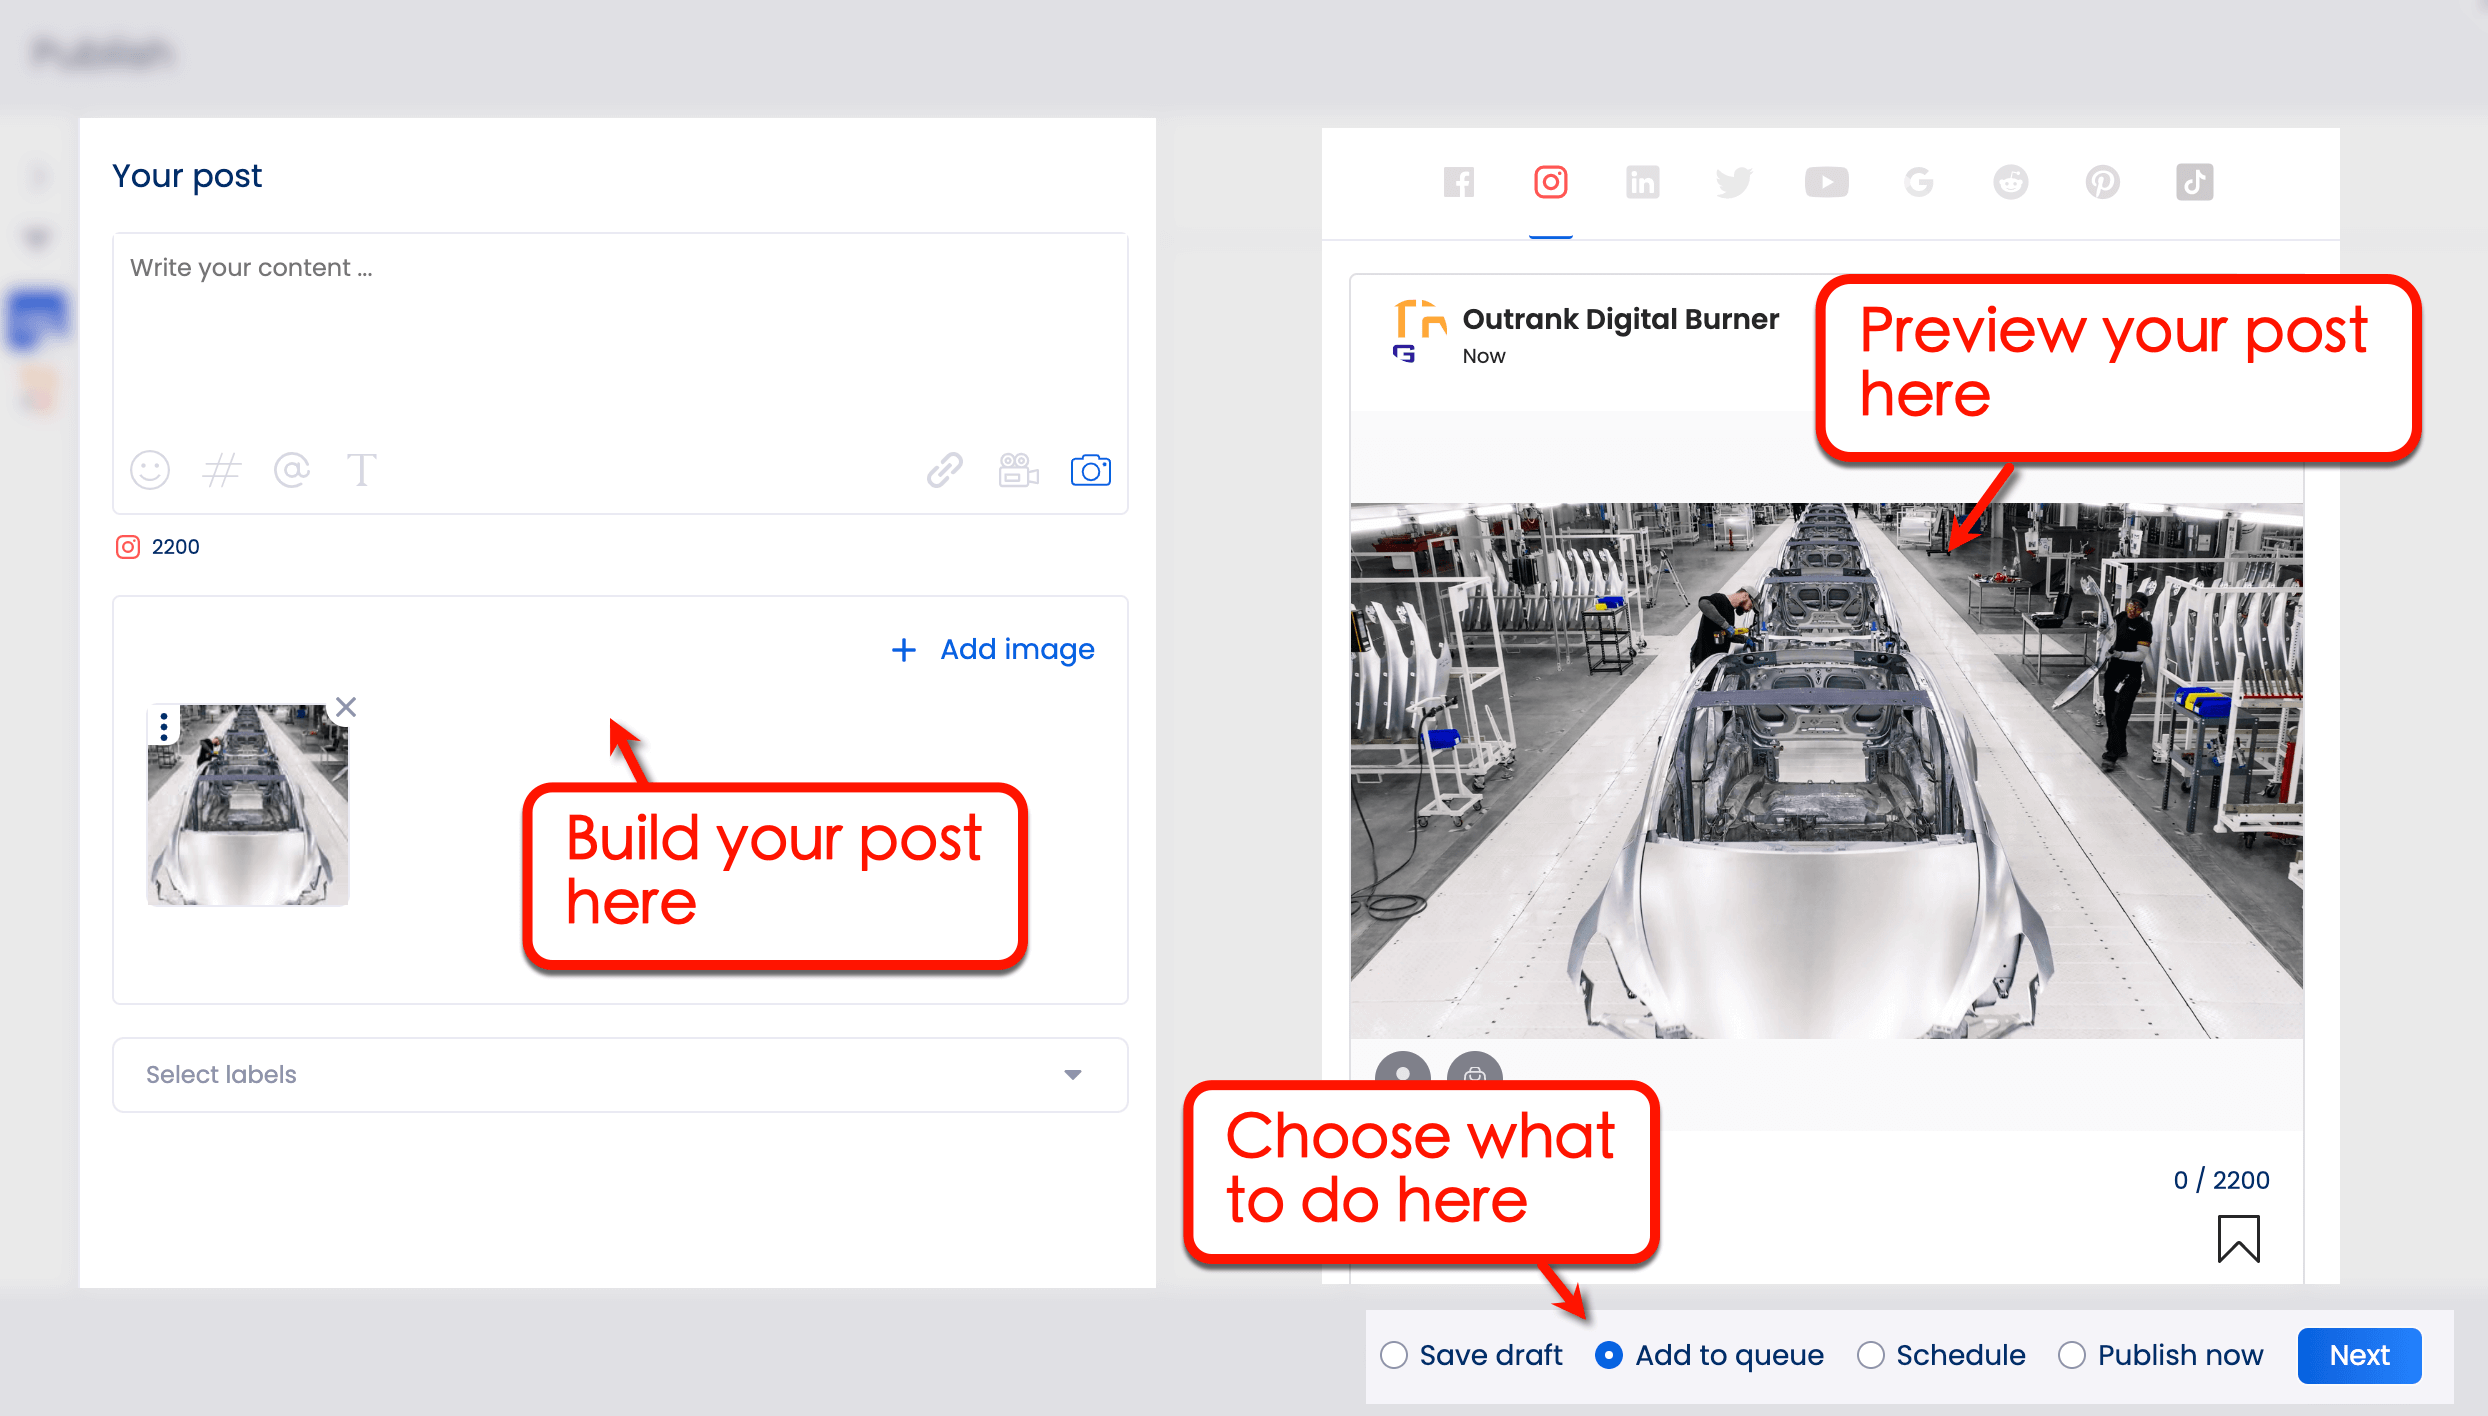
Task: Click the bookmark icon in the Instagram preview
Action: pyautogui.click(x=2240, y=1238)
